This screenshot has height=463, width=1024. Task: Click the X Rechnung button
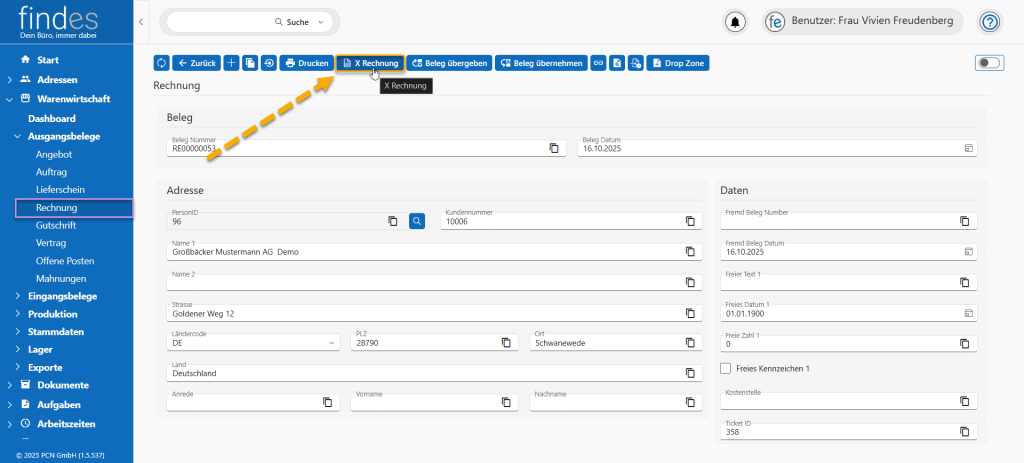370,63
